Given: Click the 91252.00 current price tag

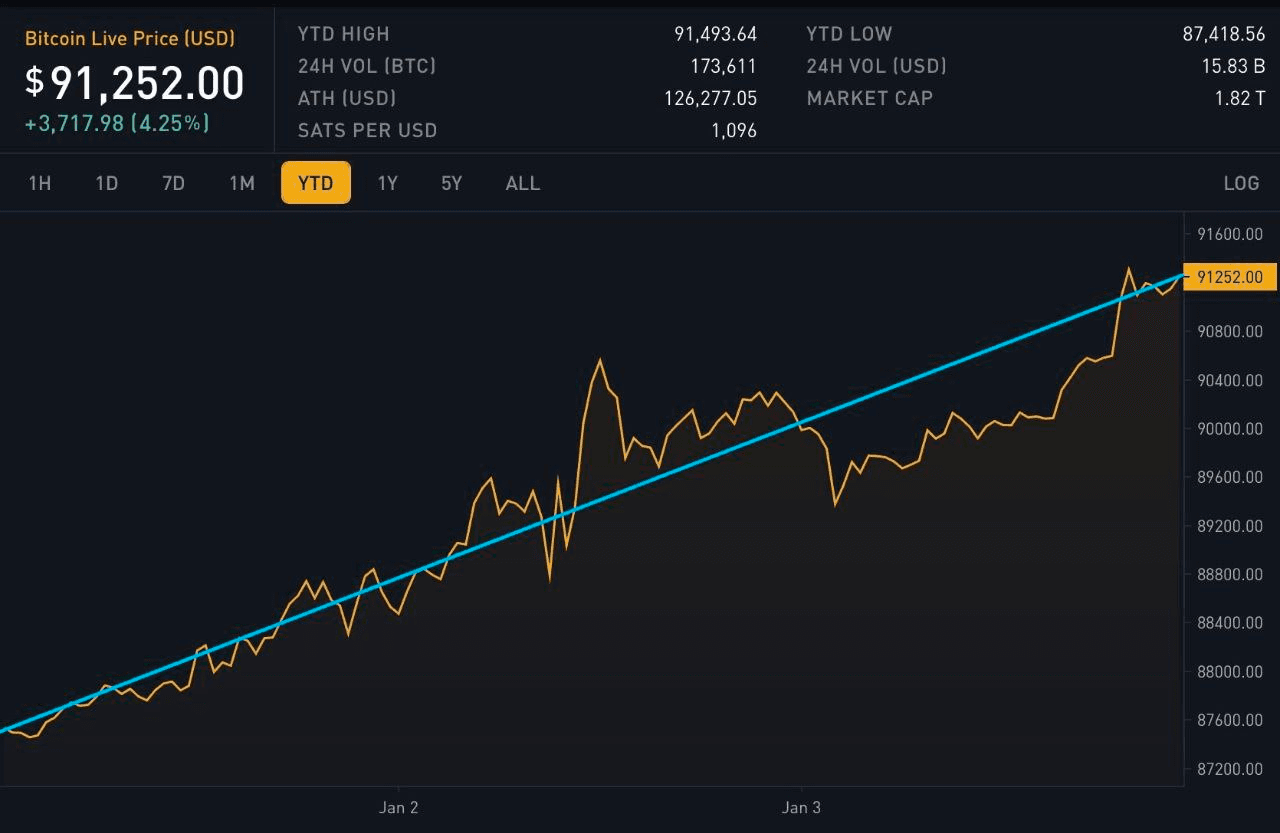Looking at the screenshot, I should (x=1229, y=277).
